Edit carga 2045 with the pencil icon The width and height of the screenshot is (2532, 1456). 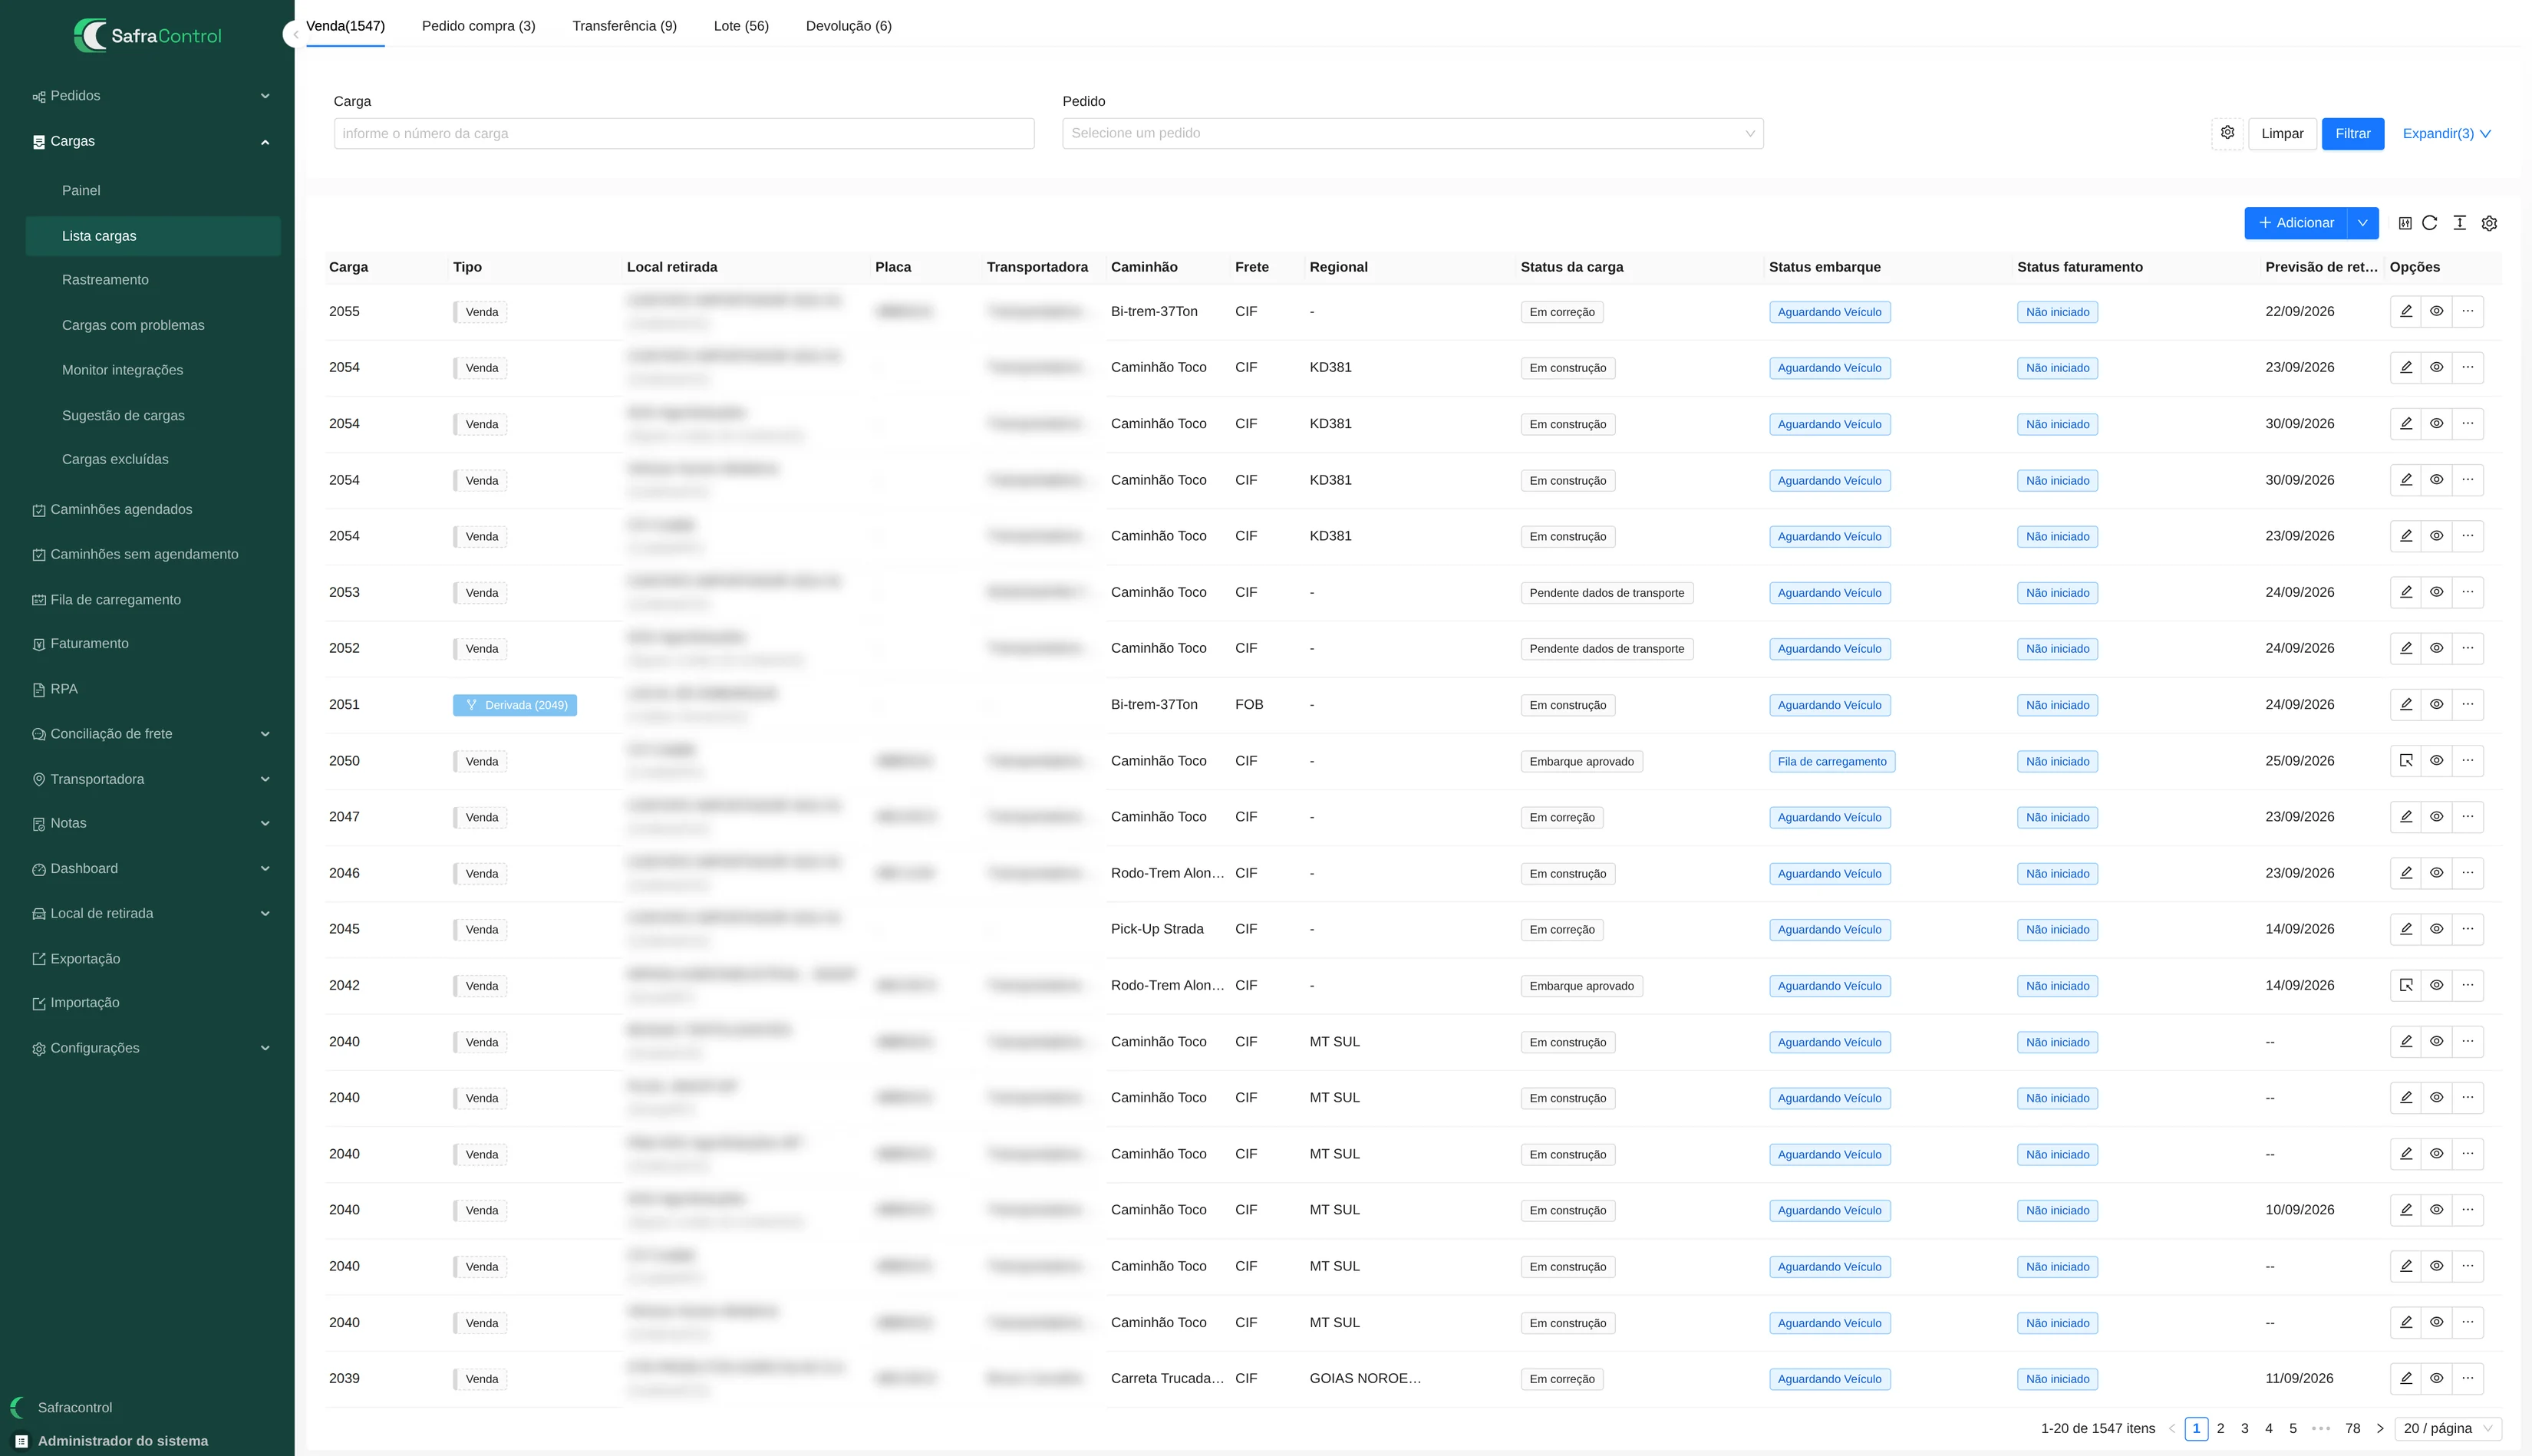coord(2406,929)
